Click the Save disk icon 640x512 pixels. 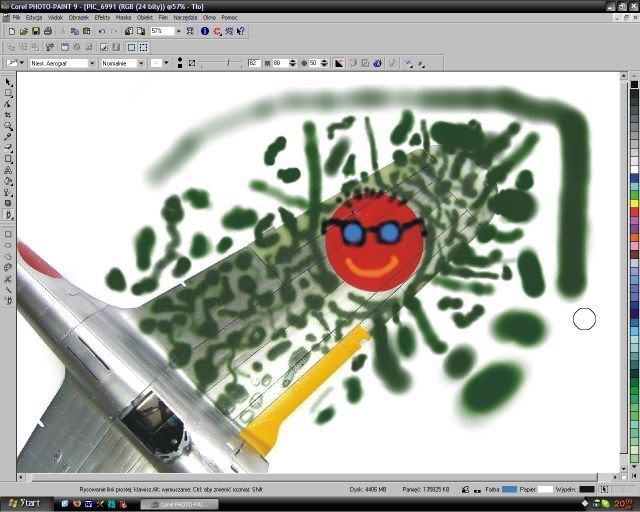click(x=36, y=31)
